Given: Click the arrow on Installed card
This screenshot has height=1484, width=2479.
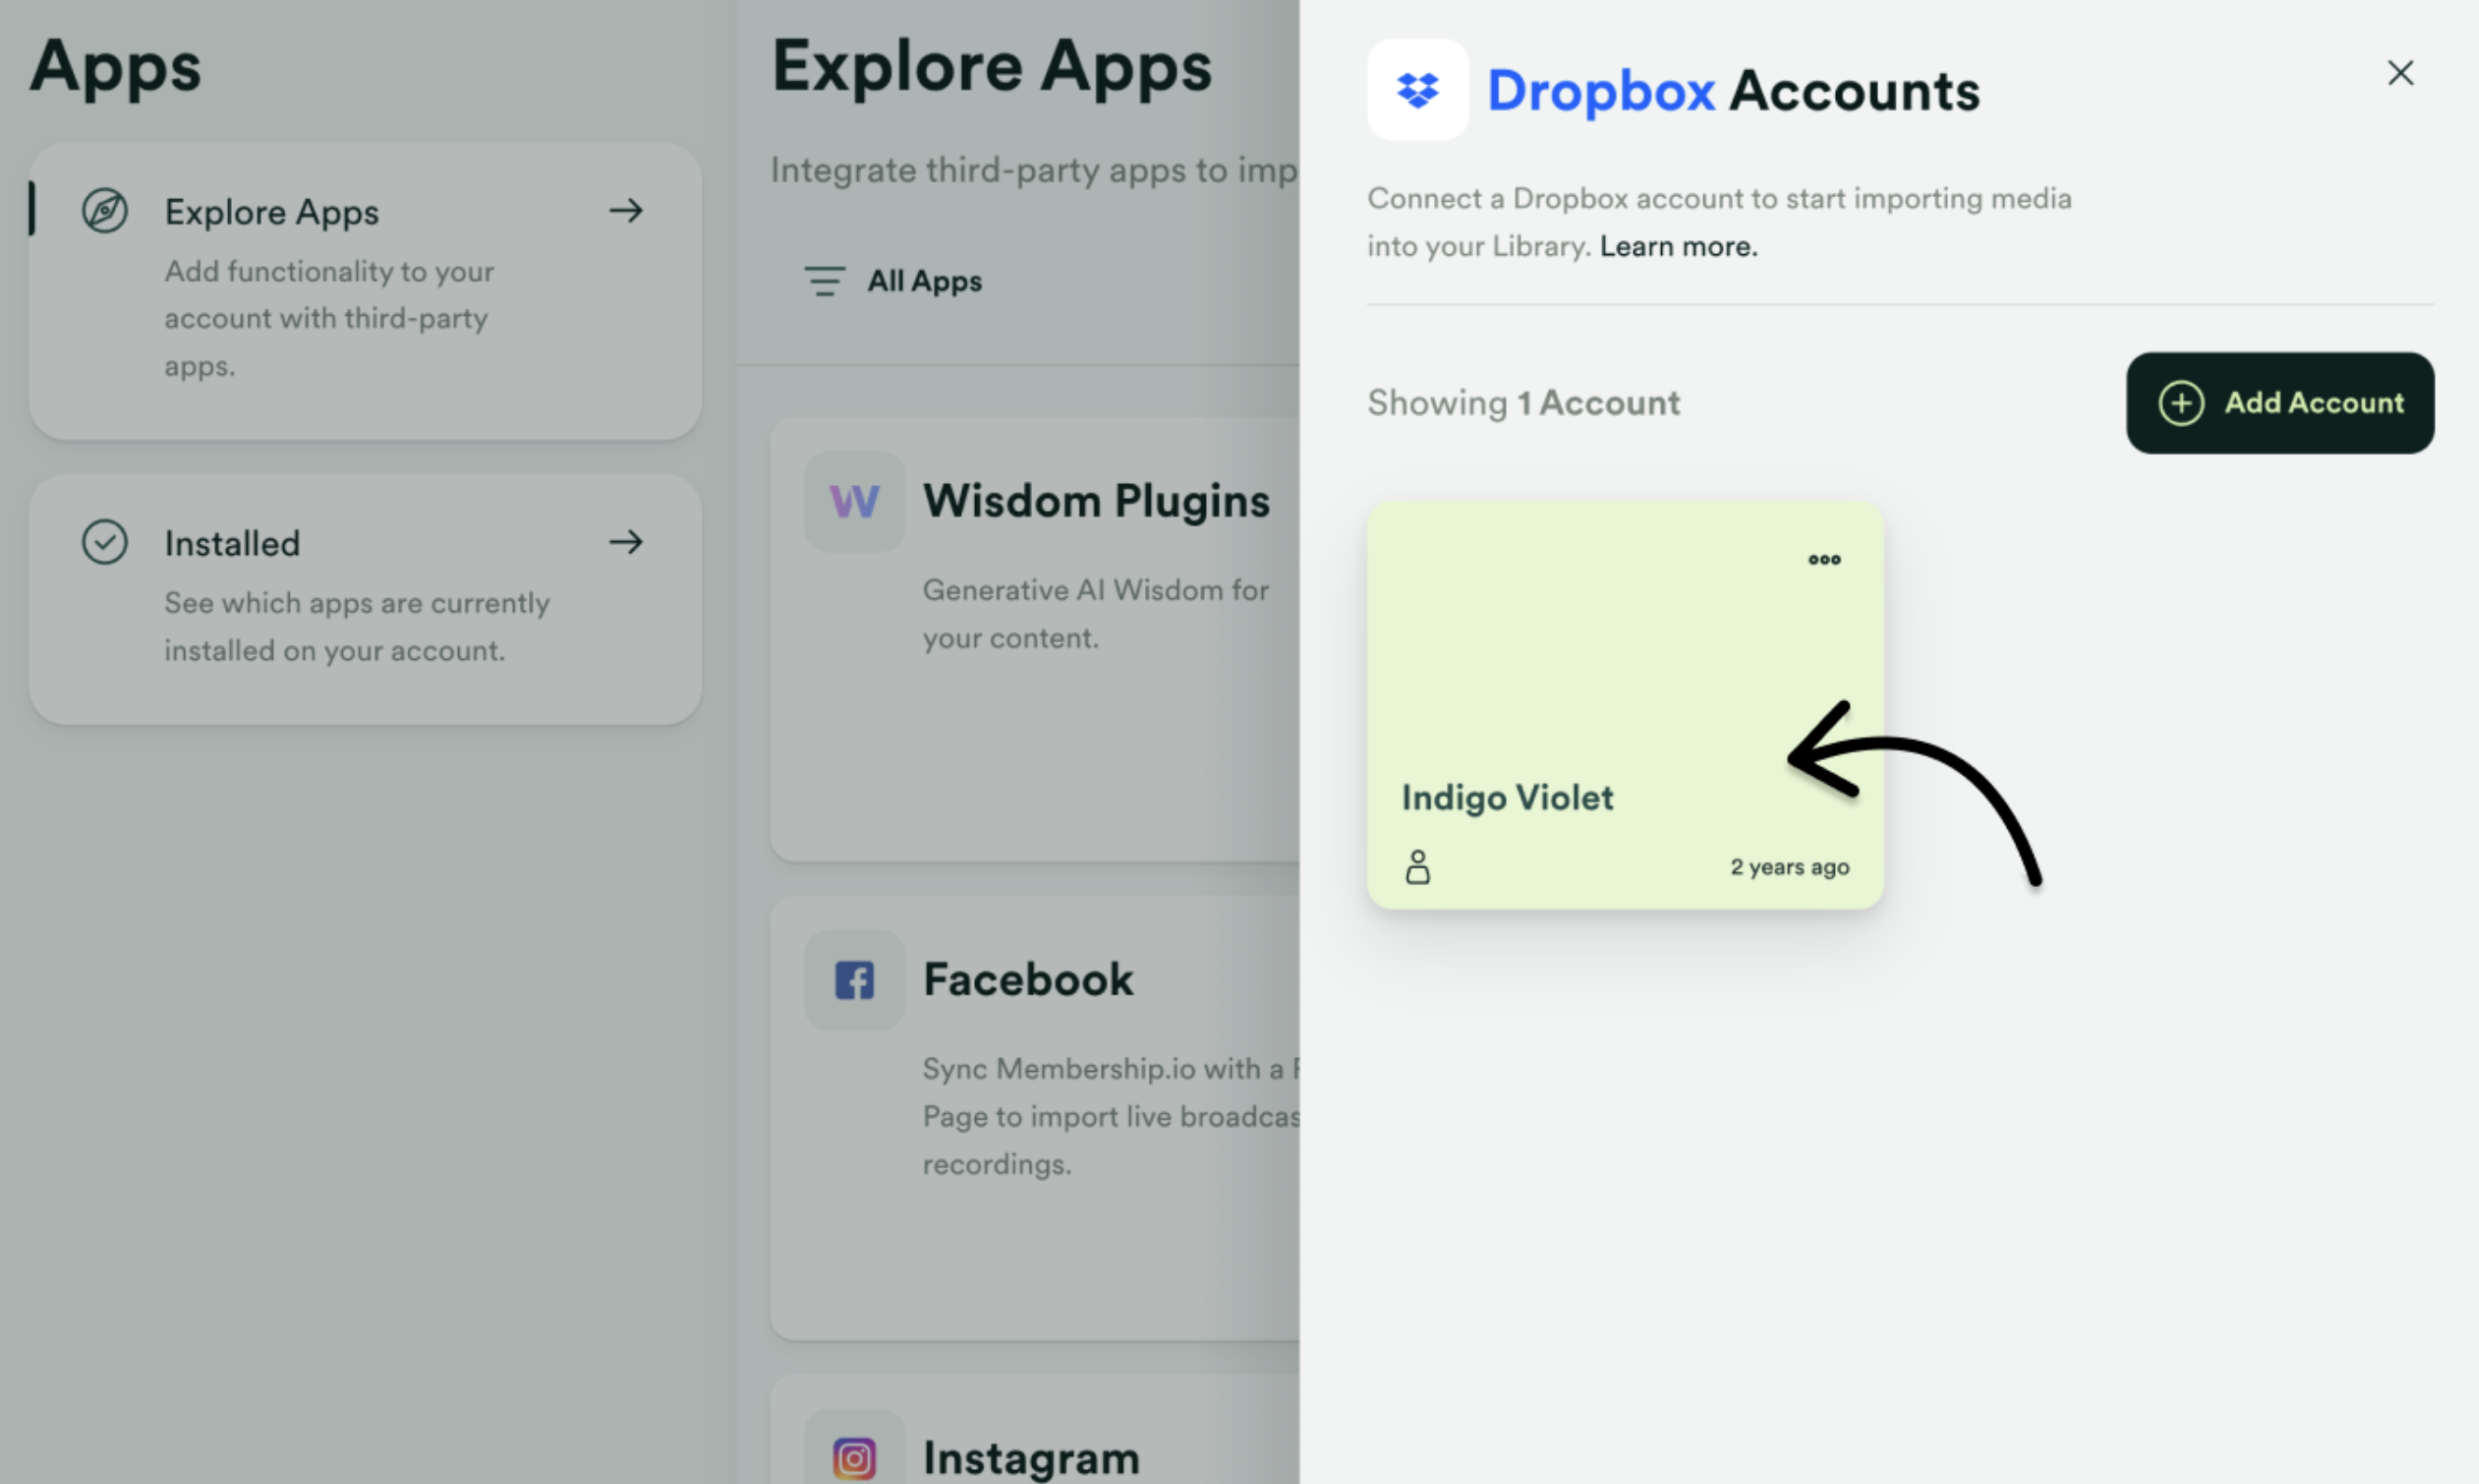Looking at the screenshot, I should pyautogui.click(x=626, y=542).
